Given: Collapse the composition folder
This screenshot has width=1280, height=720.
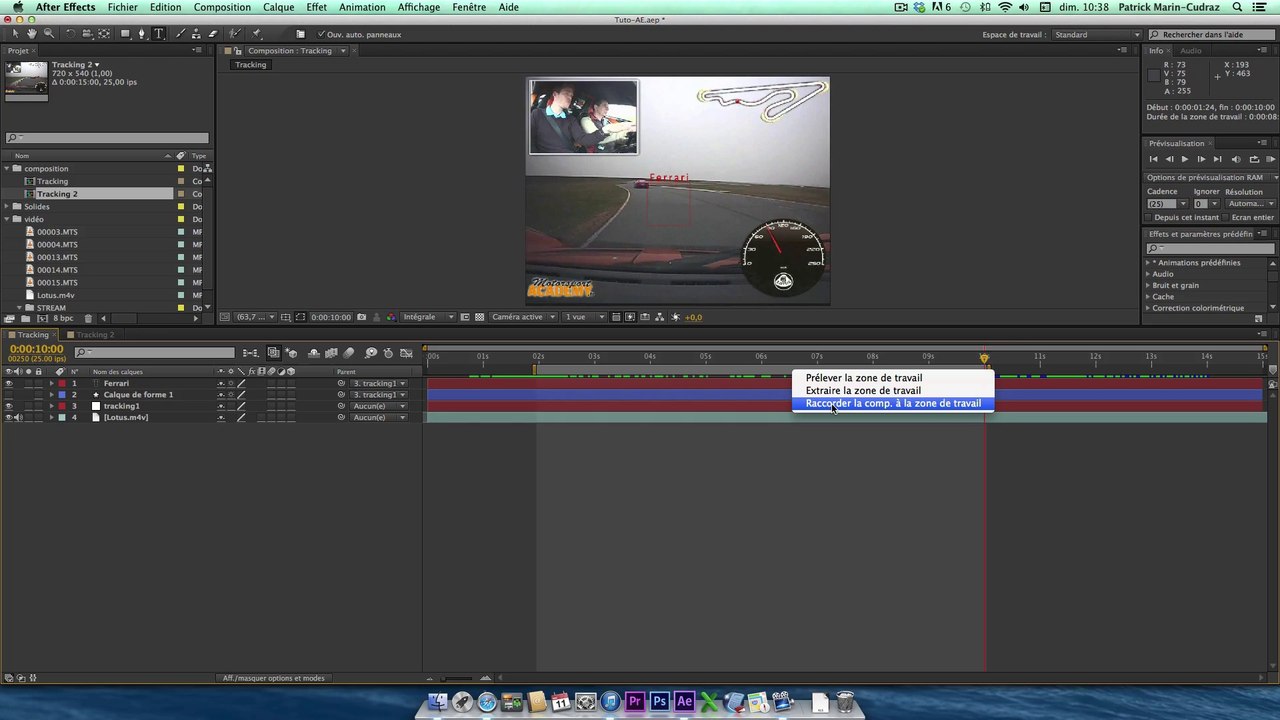Looking at the screenshot, I should (7, 169).
